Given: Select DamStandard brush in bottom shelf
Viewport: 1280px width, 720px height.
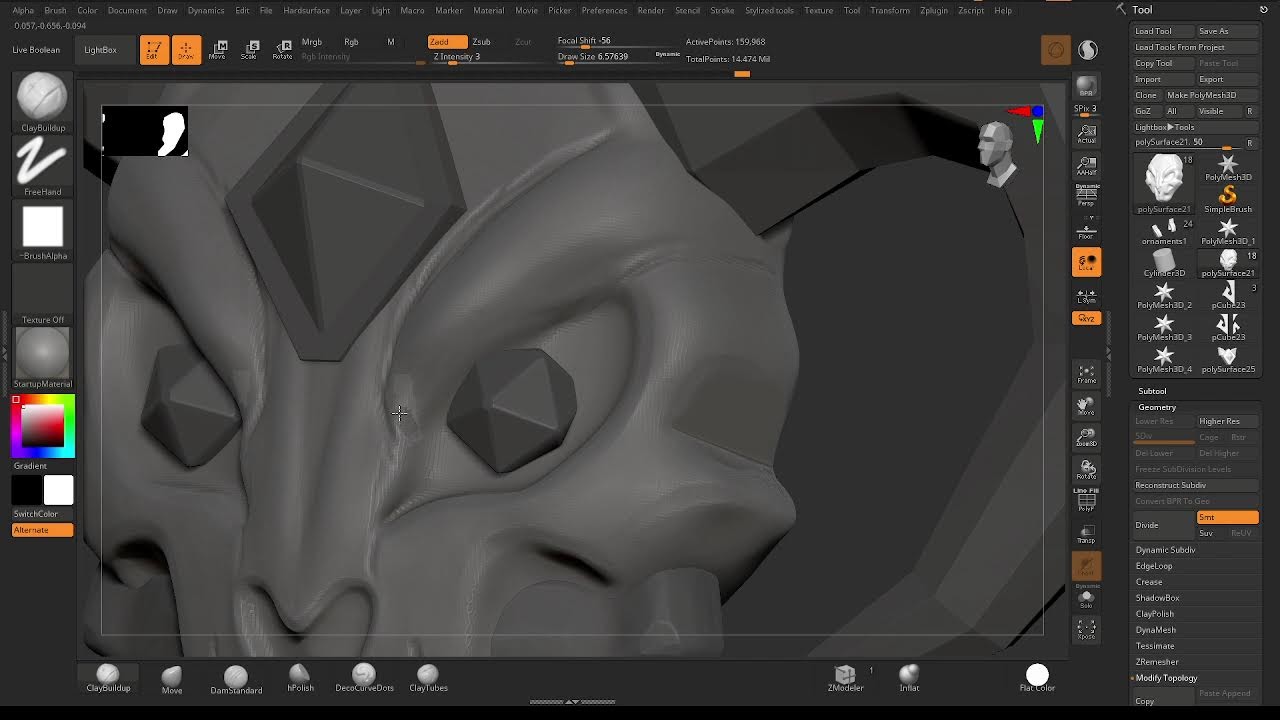Looking at the screenshot, I should click(x=236, y=680).
